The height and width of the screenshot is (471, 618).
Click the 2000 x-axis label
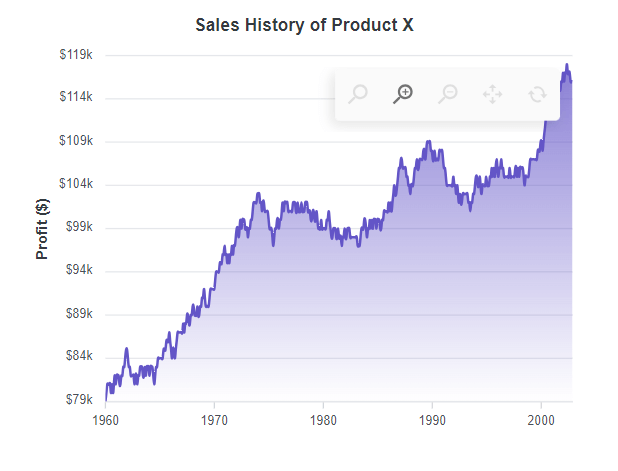coord(541,418)
